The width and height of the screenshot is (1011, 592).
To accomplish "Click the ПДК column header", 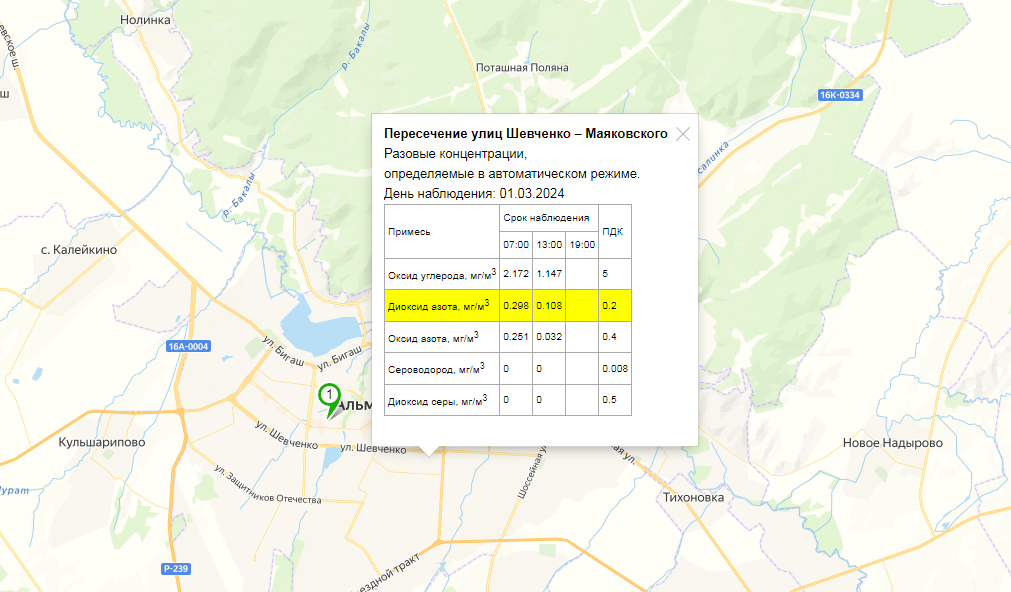I will (x=614, y=231).
